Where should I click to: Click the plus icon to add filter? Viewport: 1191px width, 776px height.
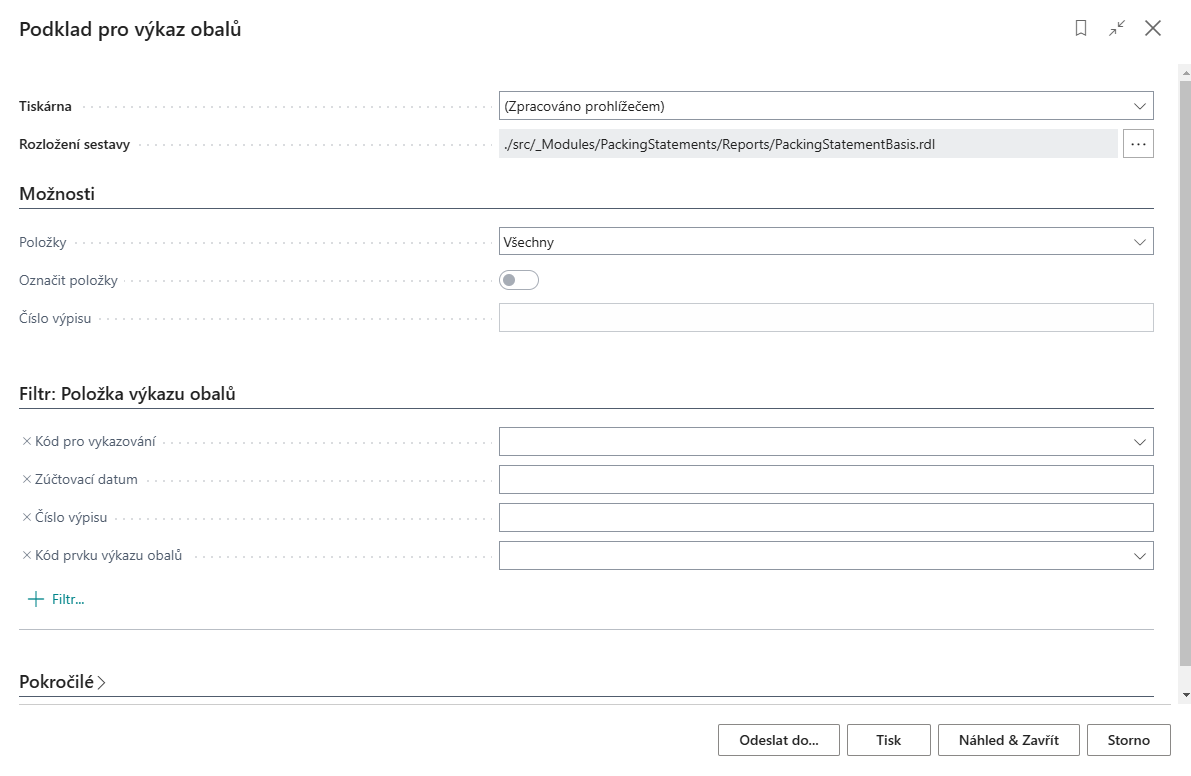point(36,599)
